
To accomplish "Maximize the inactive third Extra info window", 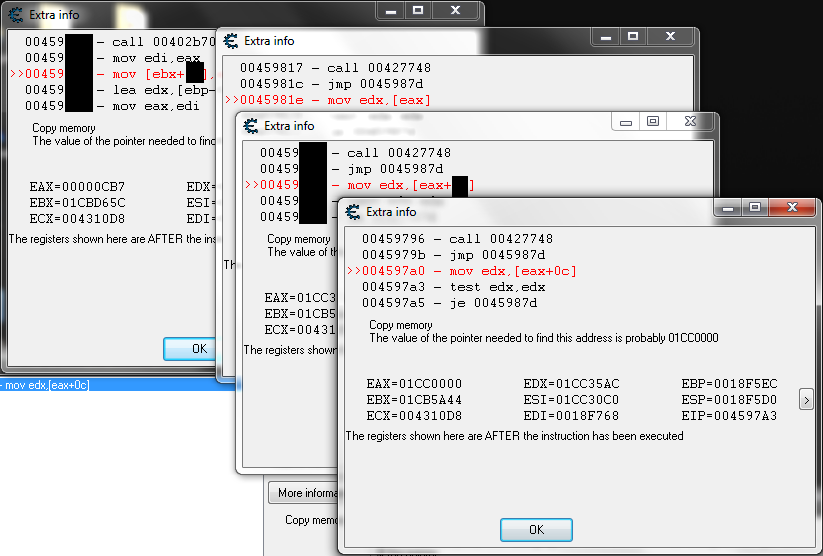I will click(652, 121).
